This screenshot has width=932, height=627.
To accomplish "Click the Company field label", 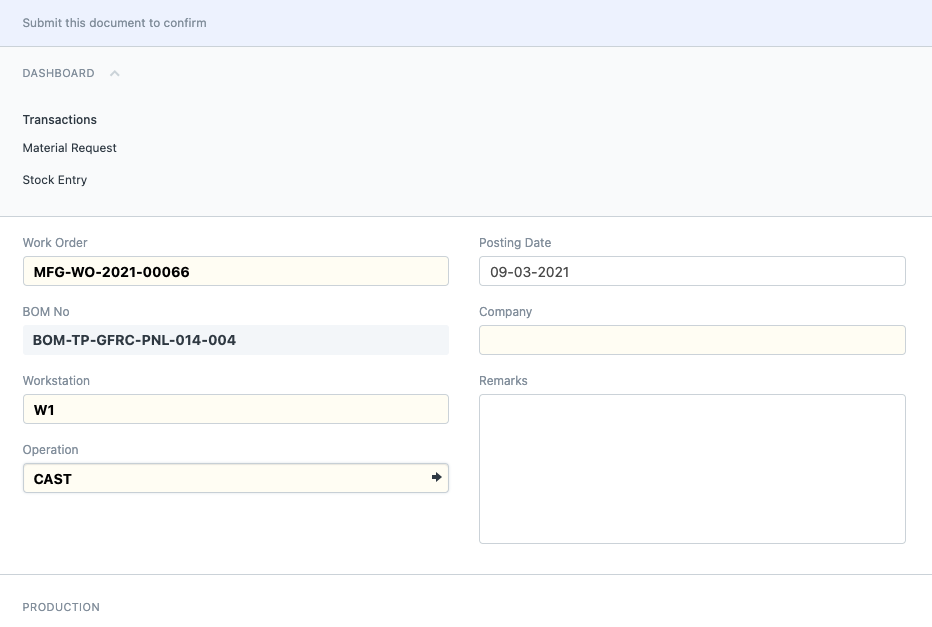I will coord(505,311).
